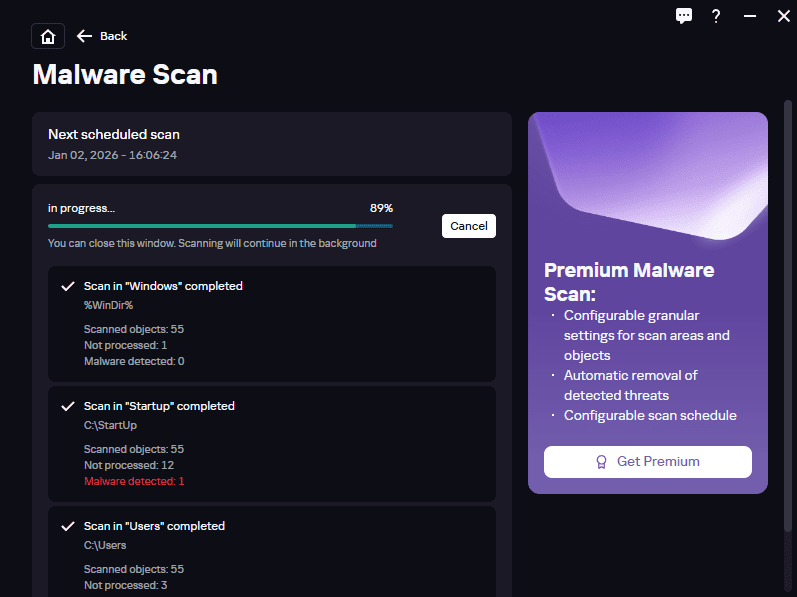Click the scan progress bar
Screen dimensions: 797x597
pos(220,226)
